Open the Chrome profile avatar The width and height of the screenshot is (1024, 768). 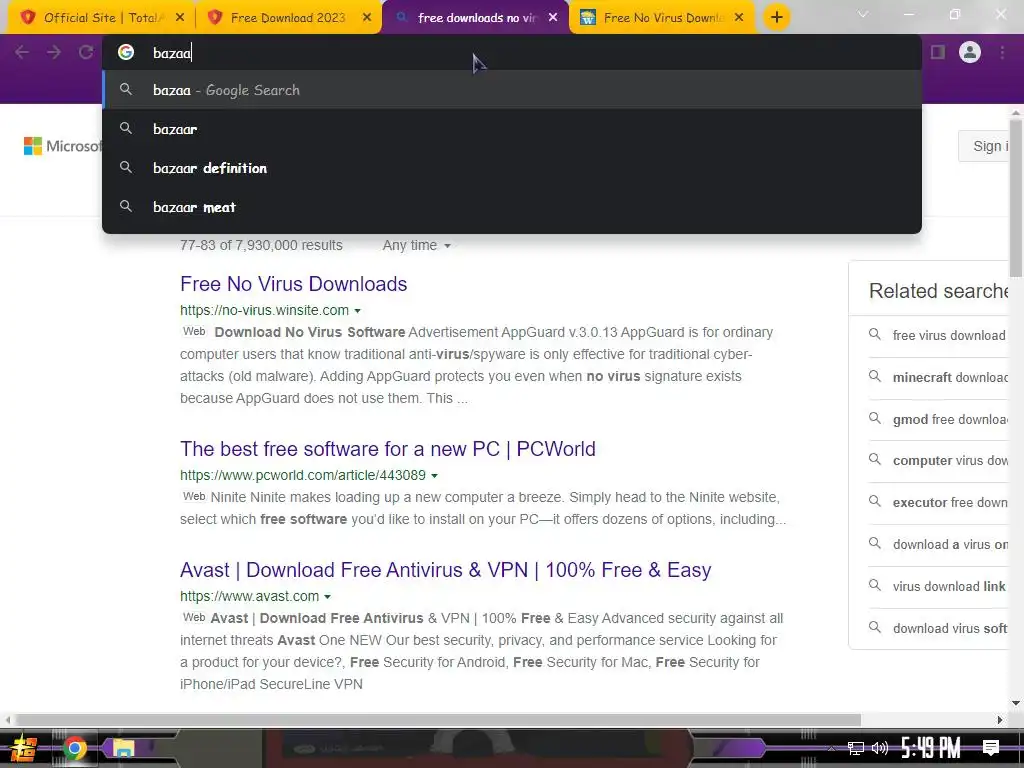970,52
